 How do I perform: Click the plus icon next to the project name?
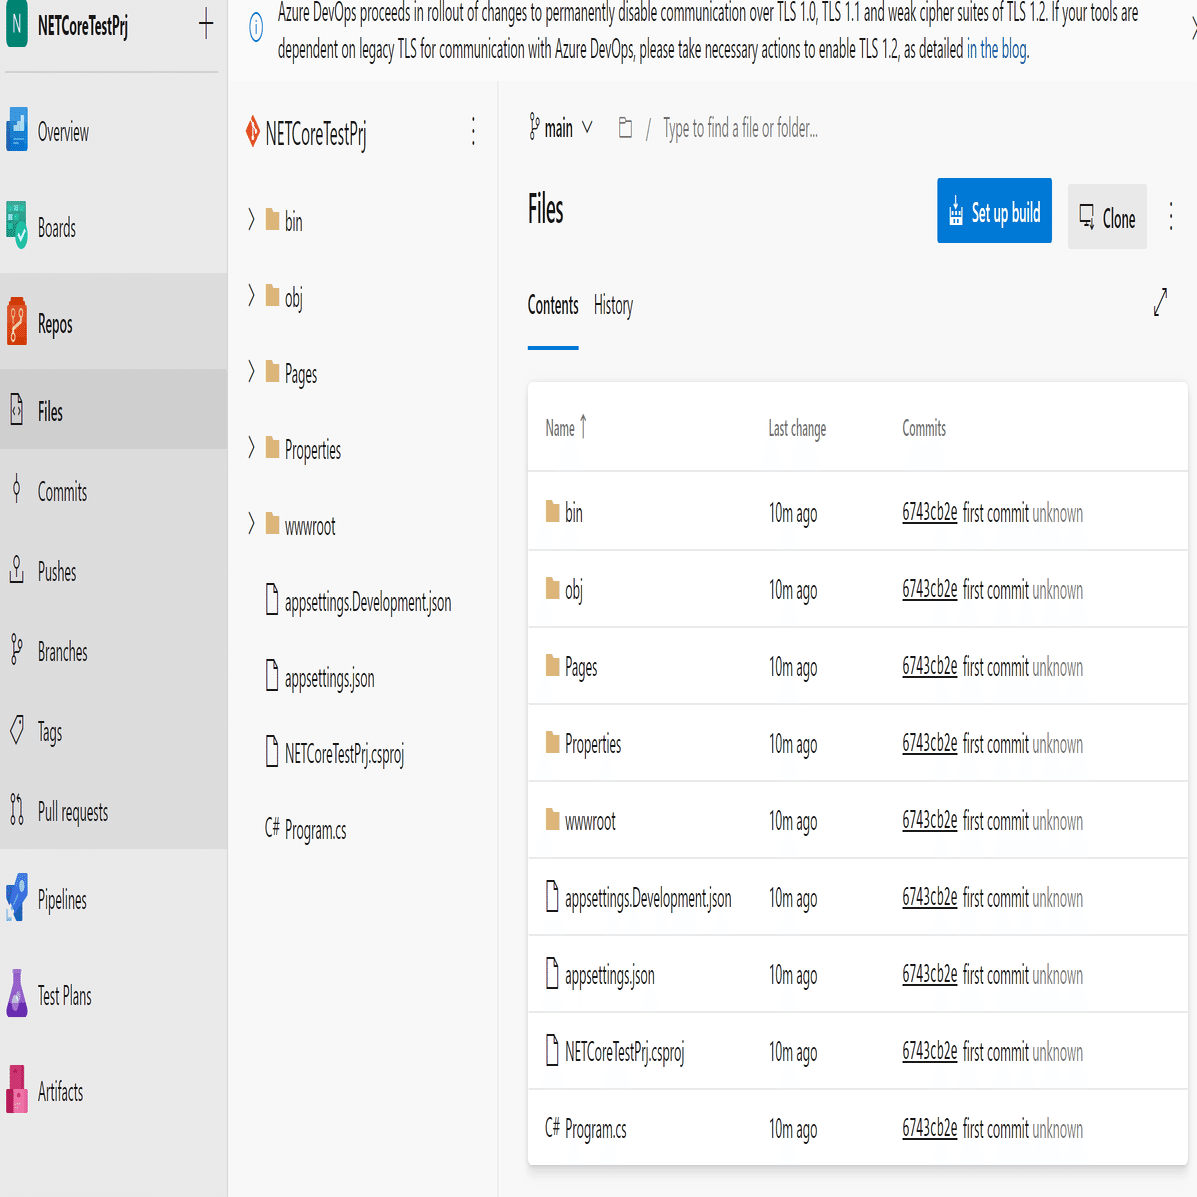pos(206,24)
